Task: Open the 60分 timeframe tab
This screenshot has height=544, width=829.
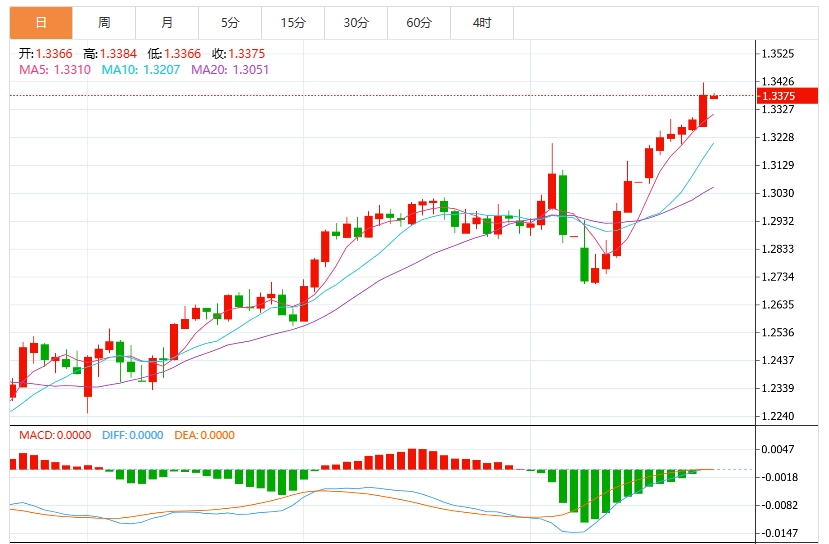Action: click(x=419, y=23)
